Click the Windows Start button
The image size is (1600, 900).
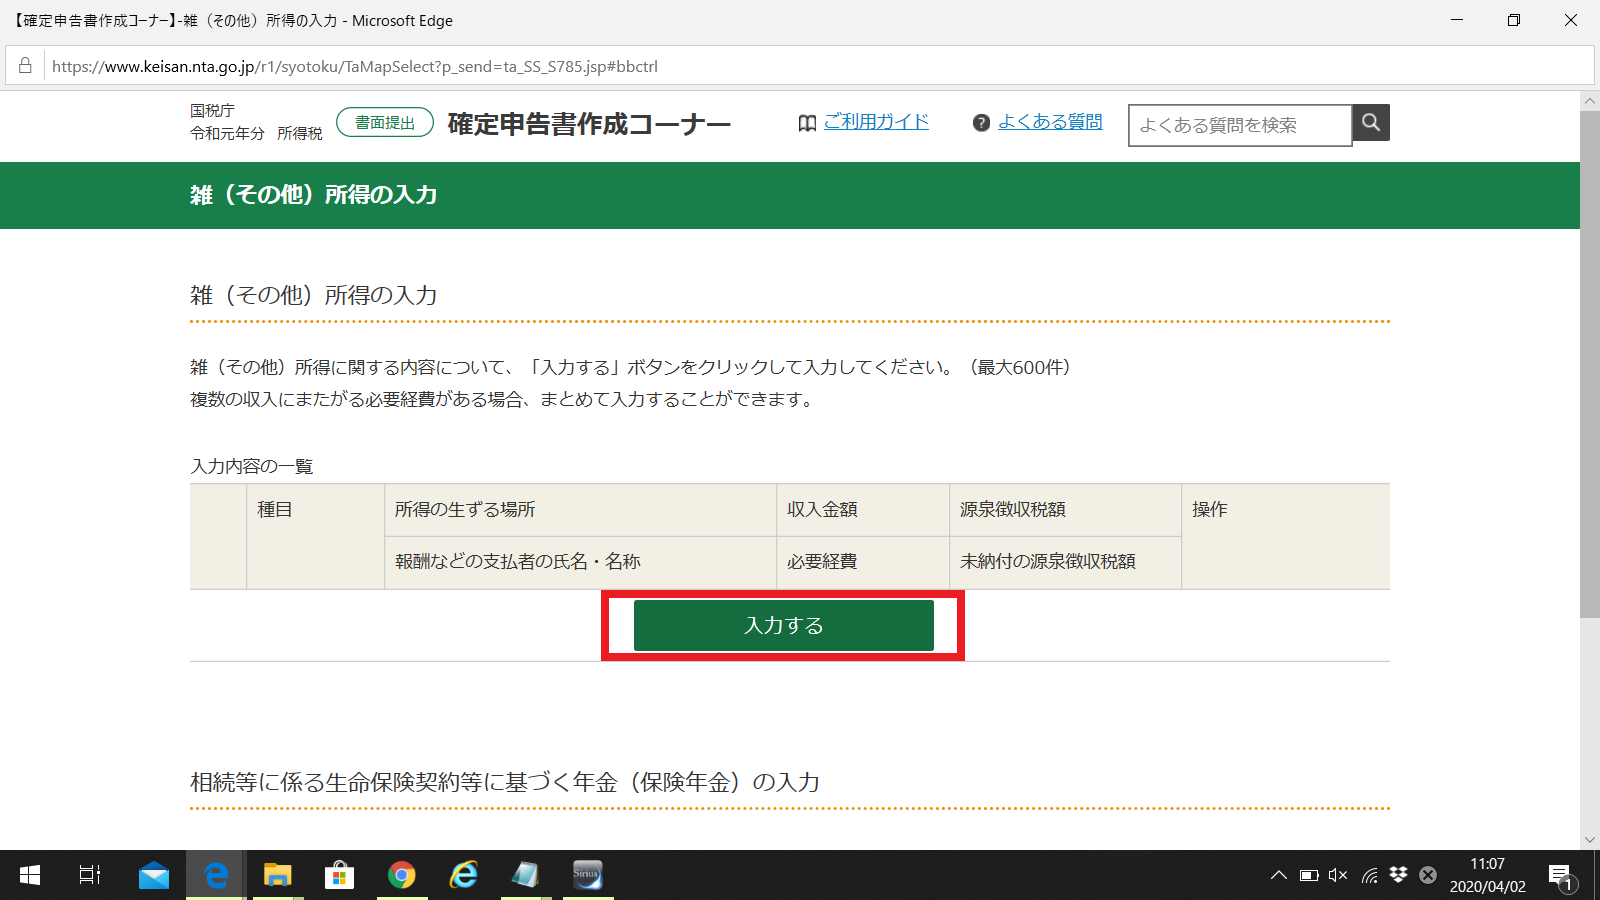click(29, 875)
